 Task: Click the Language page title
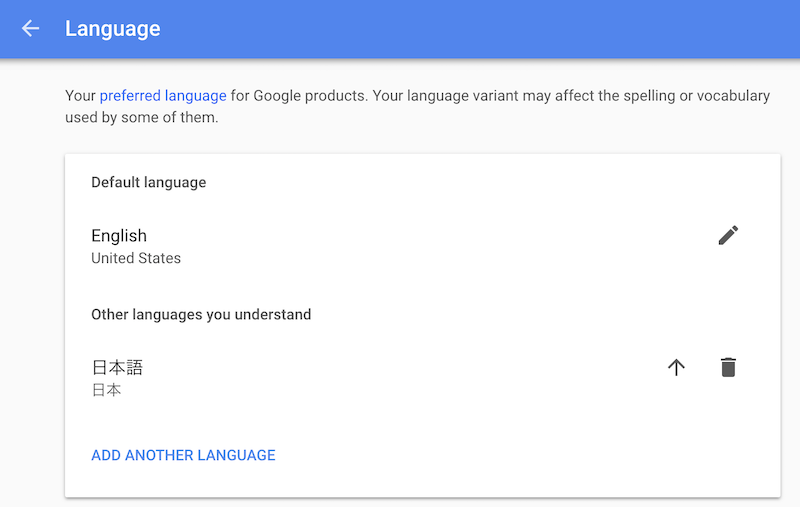click(112, 28)
